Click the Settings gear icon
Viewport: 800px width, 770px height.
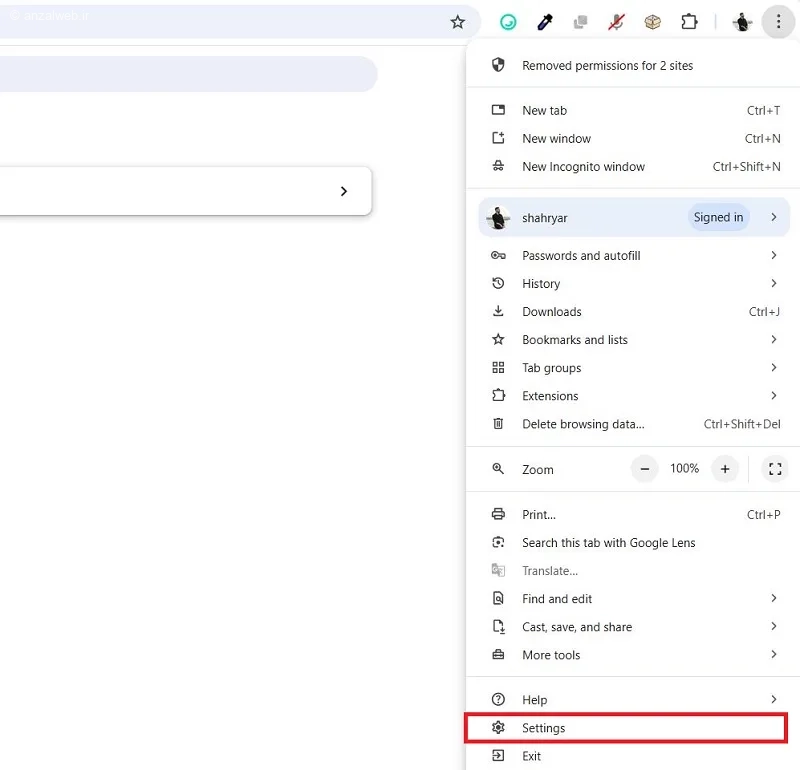(x=498, y=728)
